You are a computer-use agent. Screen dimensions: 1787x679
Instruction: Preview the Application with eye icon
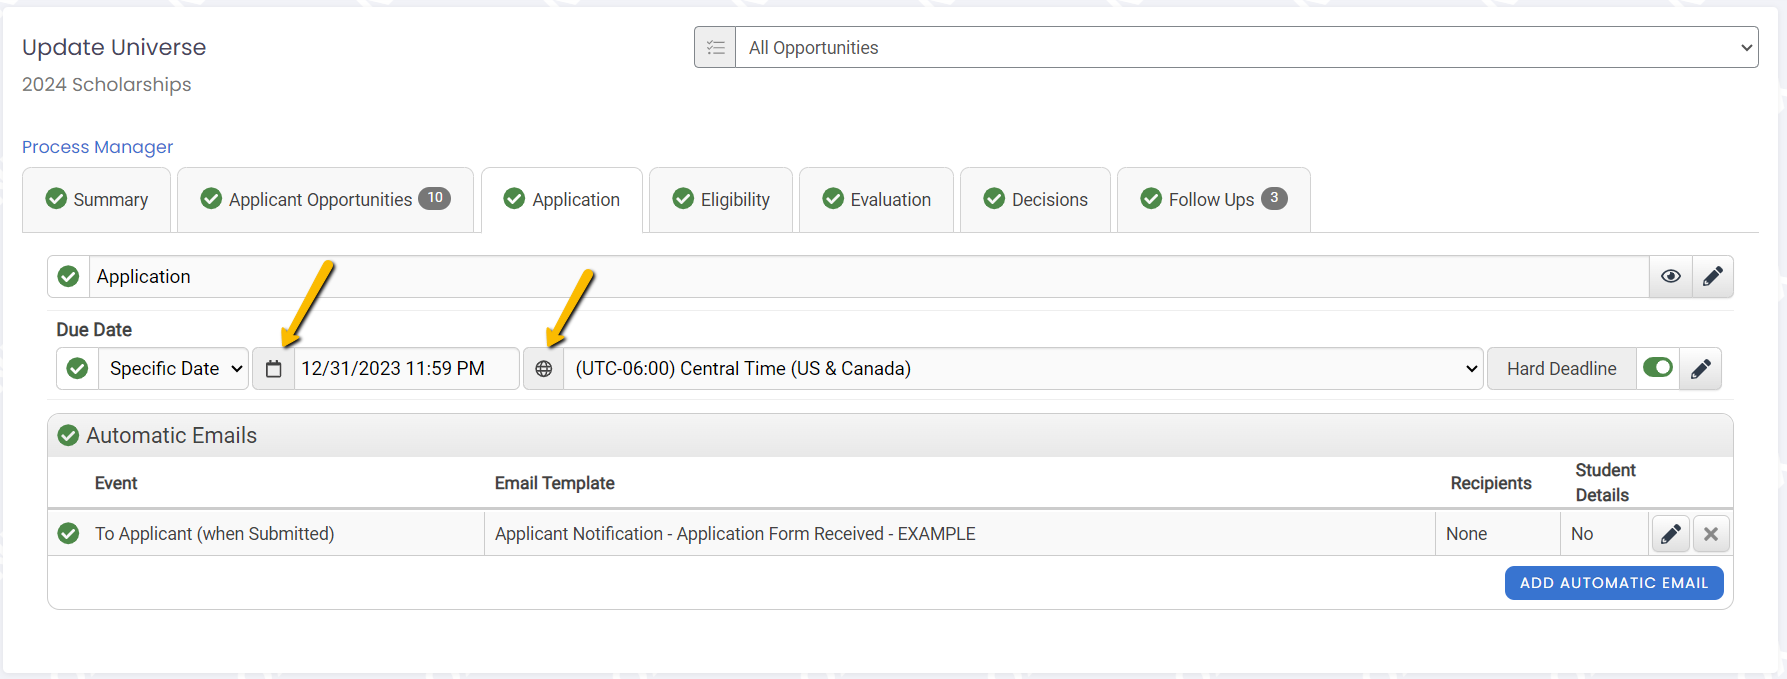(1670, 276)
